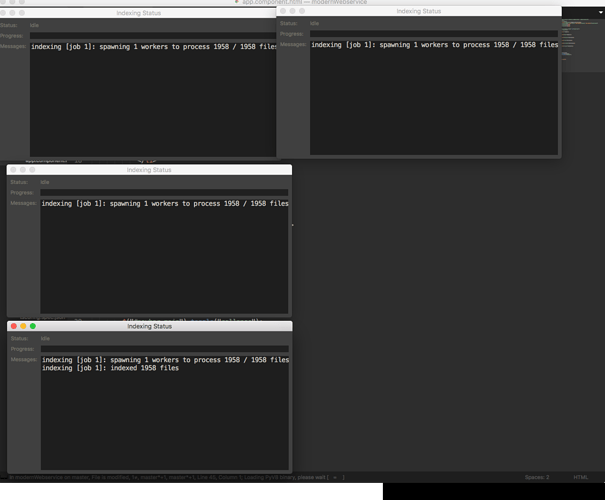Screen dimensions: 605x500
Task: Click messages area of middle-left Indexing window
Action: [x=164, y=260]
